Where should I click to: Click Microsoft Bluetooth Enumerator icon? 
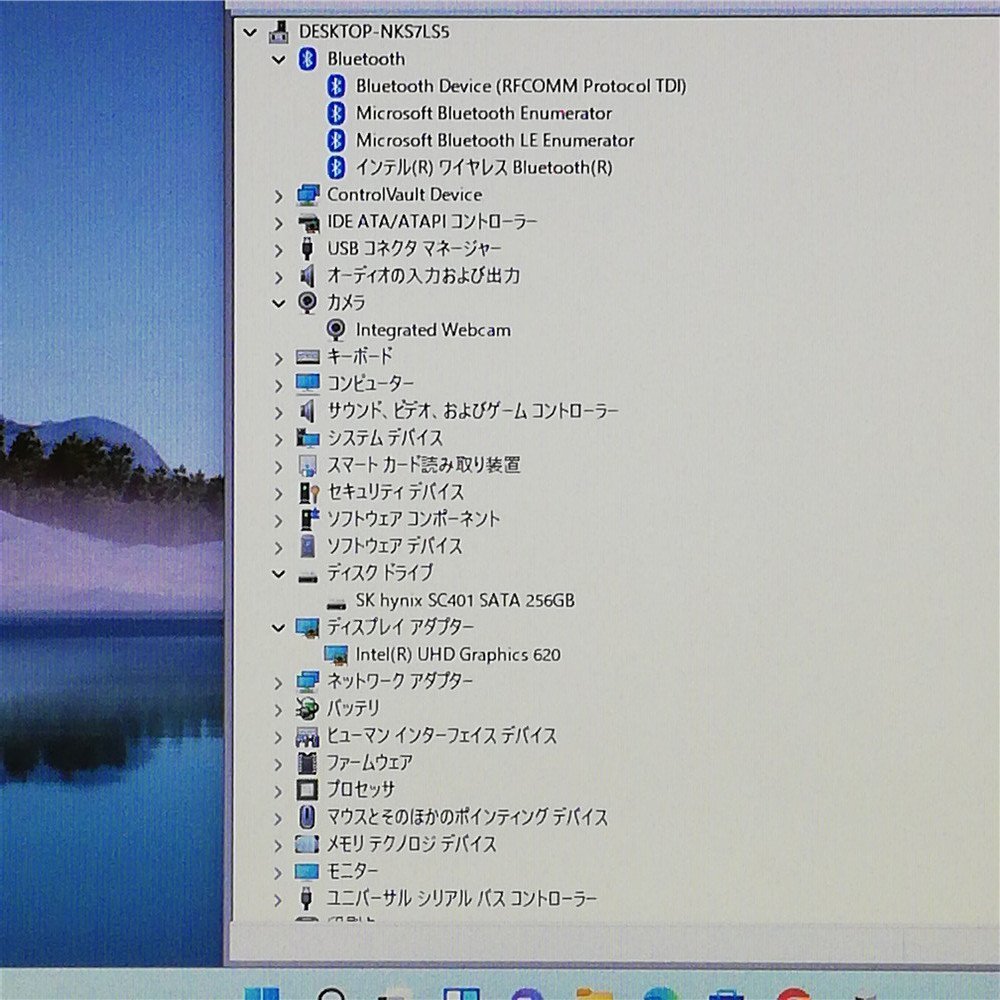[x=336, y=114]
